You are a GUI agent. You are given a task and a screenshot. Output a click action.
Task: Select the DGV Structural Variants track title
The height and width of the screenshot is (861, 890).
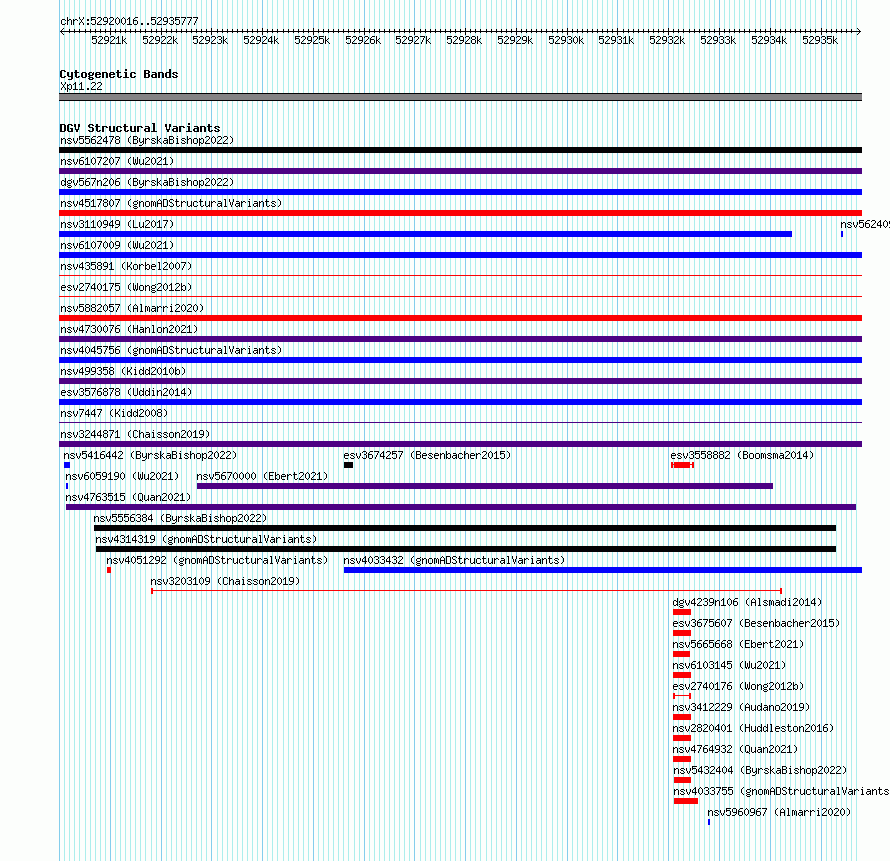pos(140,128)
